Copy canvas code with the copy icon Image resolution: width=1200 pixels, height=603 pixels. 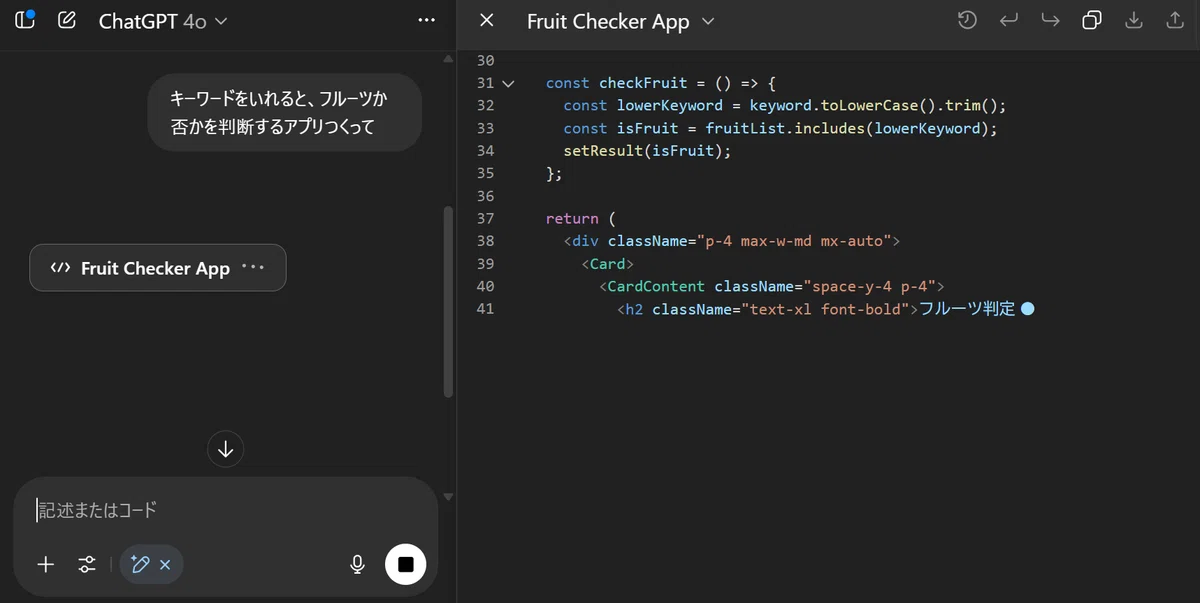click(x=1092, y=20)
